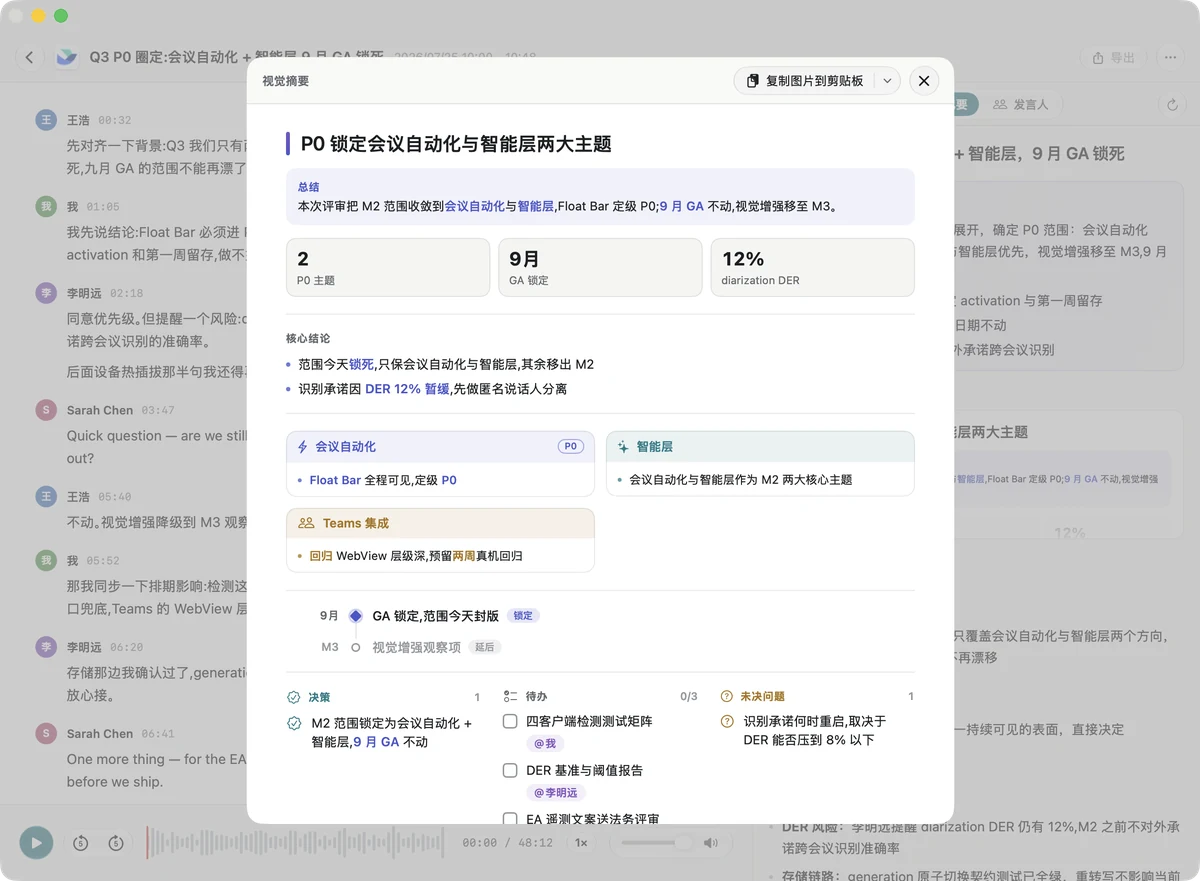Image resolution: width=1200 pixels, height=881 pixels.
Task: Click the 9月 GA 锁定 stat card
Action: [600, 267]
